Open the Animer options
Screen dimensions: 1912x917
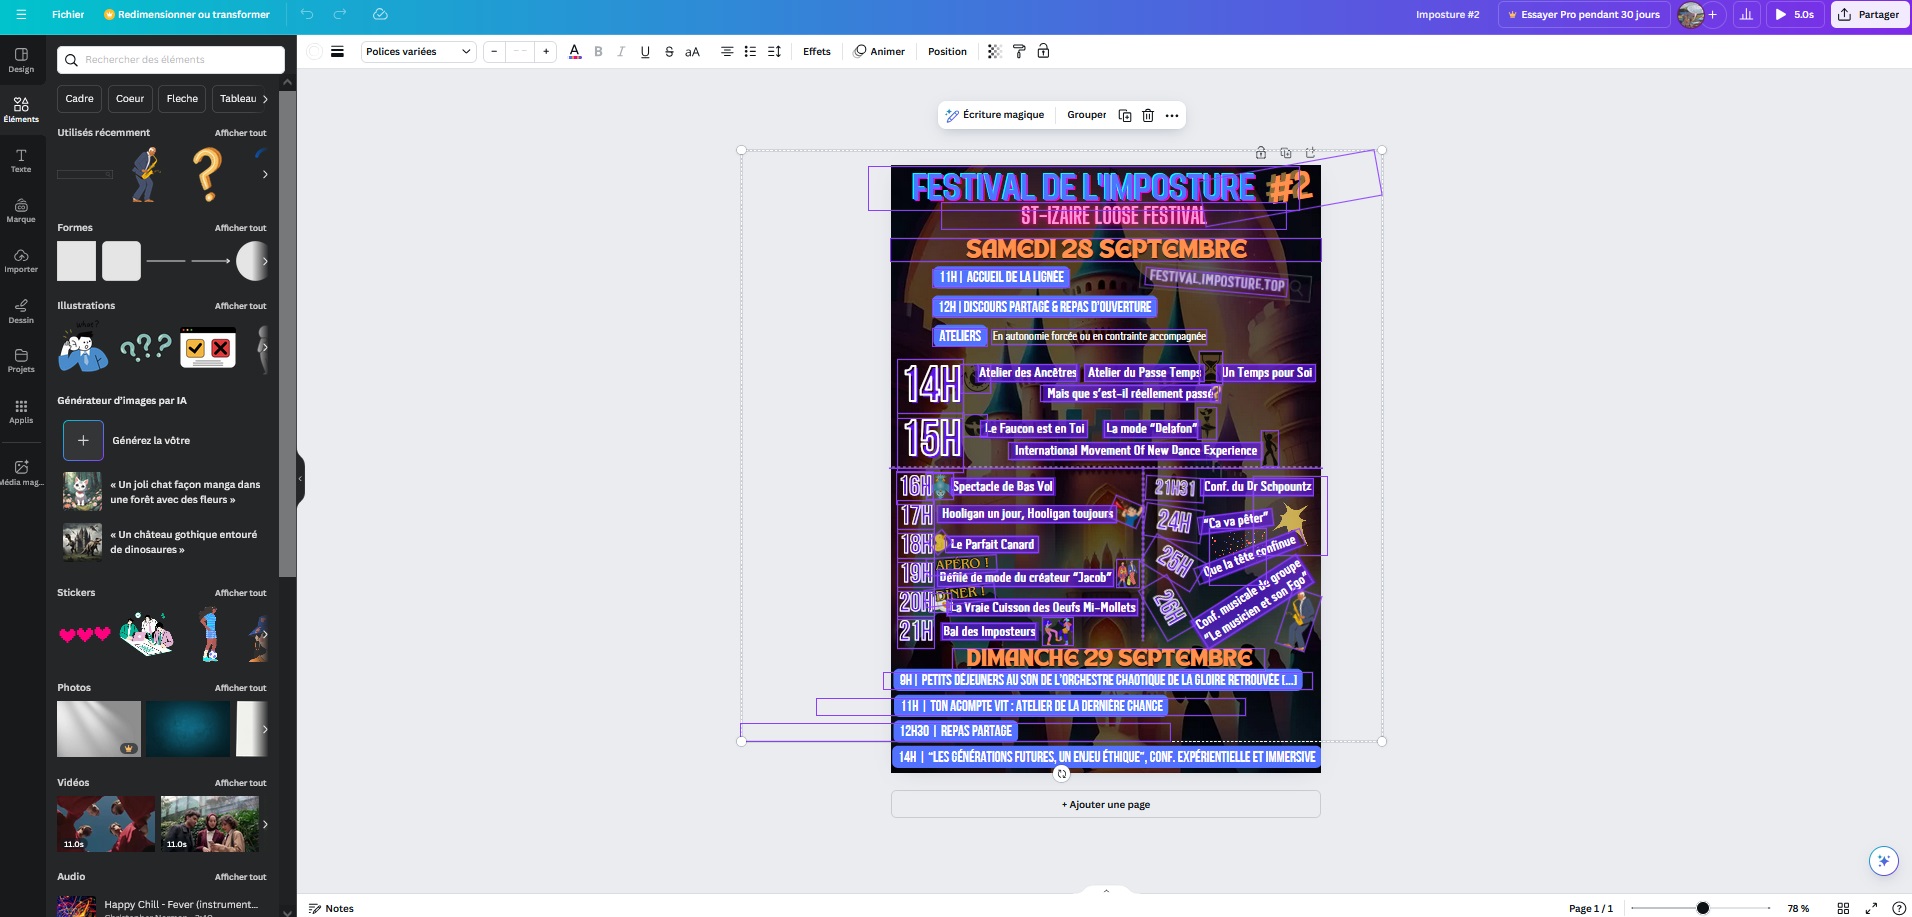(879, 52)
